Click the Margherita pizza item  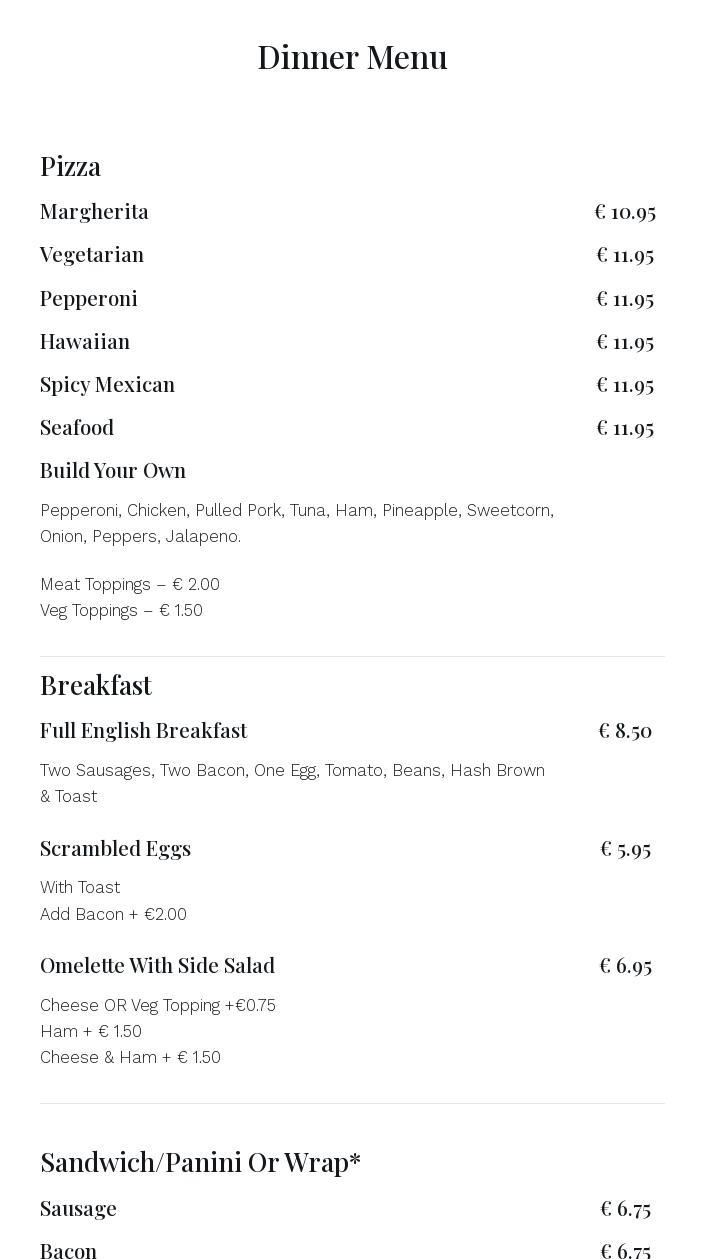point(94,212)
